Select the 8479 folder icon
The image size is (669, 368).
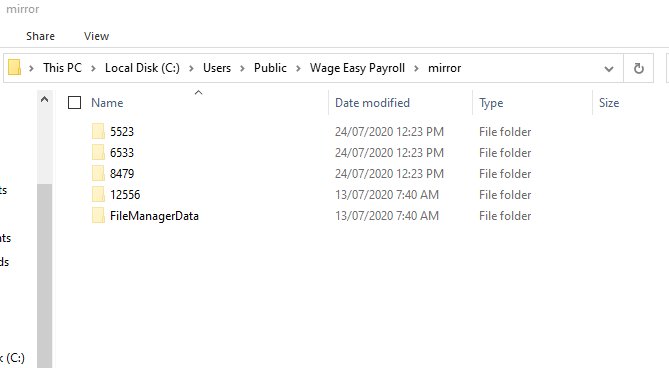click(98, 173)
